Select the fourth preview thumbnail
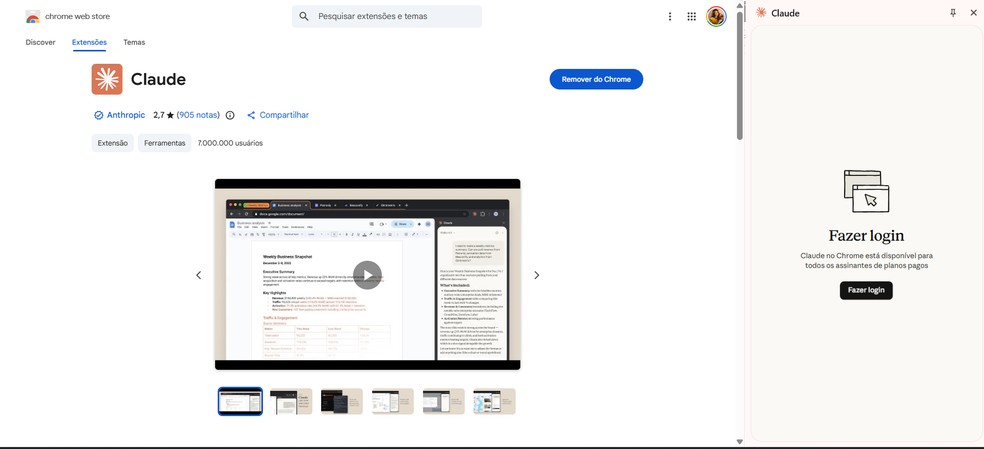Screen dimensions: 984x449 tap(393, 401)
